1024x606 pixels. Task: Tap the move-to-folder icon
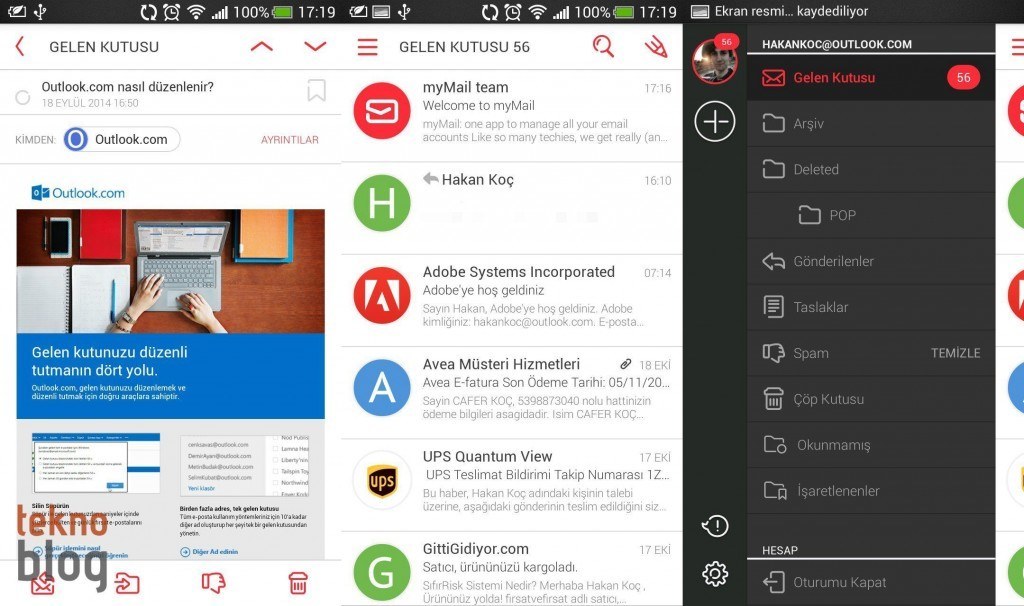127,582
